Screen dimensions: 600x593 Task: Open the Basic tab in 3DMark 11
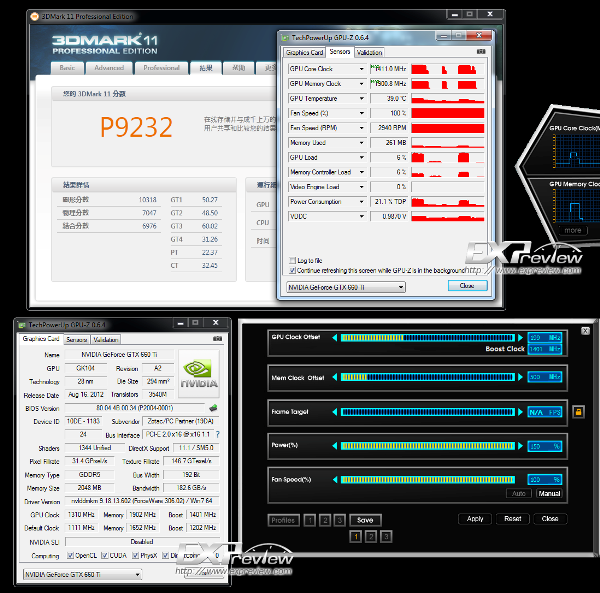click(x=67, y=68)
